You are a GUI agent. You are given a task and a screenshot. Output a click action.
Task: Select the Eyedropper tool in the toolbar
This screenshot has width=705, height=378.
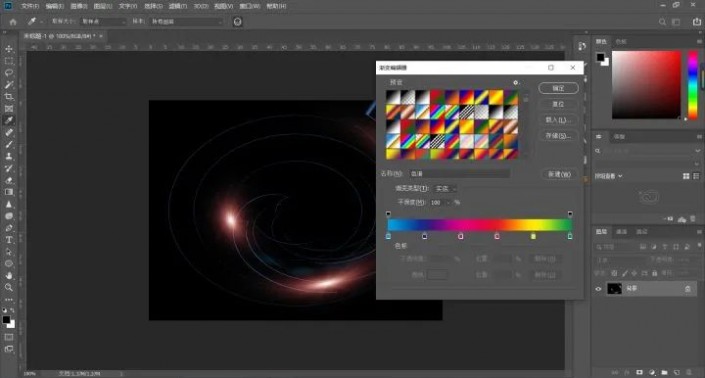coord(9,120)
